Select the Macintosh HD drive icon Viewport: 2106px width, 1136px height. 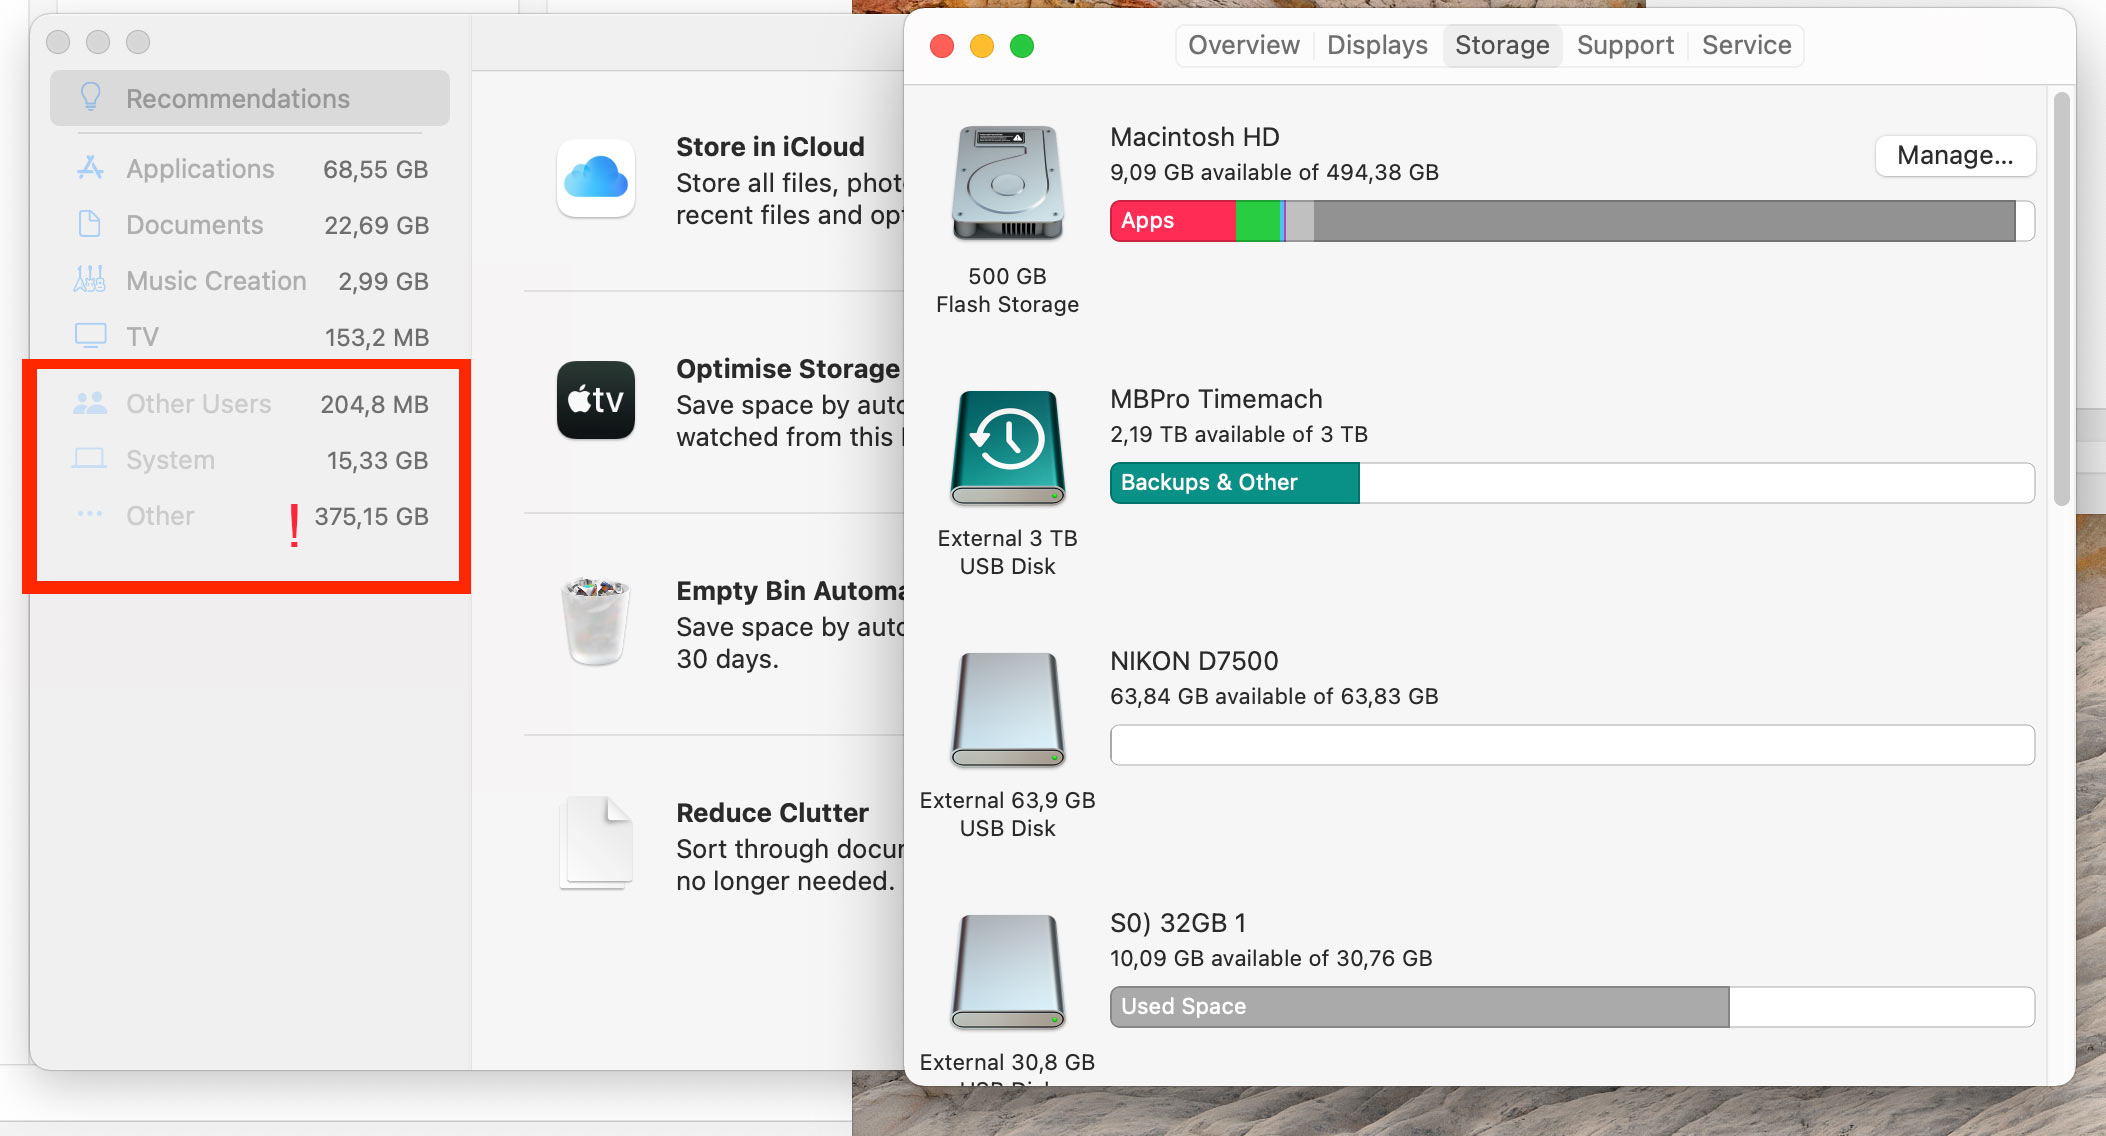(1007, 183)
